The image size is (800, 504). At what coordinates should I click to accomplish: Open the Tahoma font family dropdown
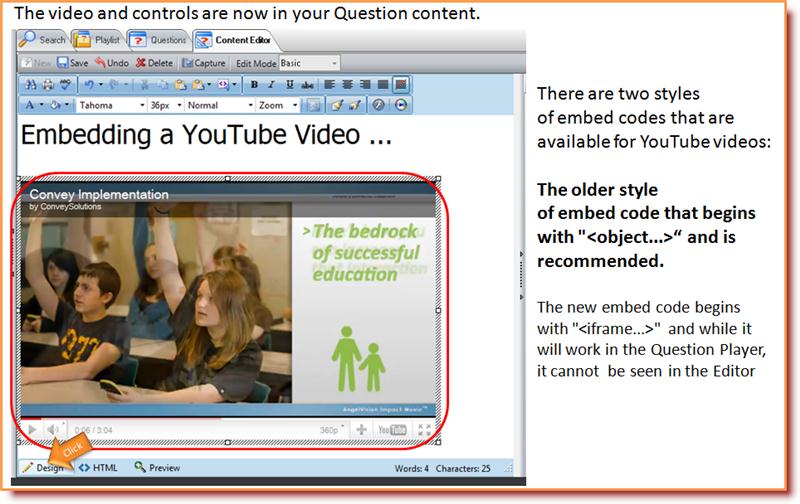pos(112,105)
